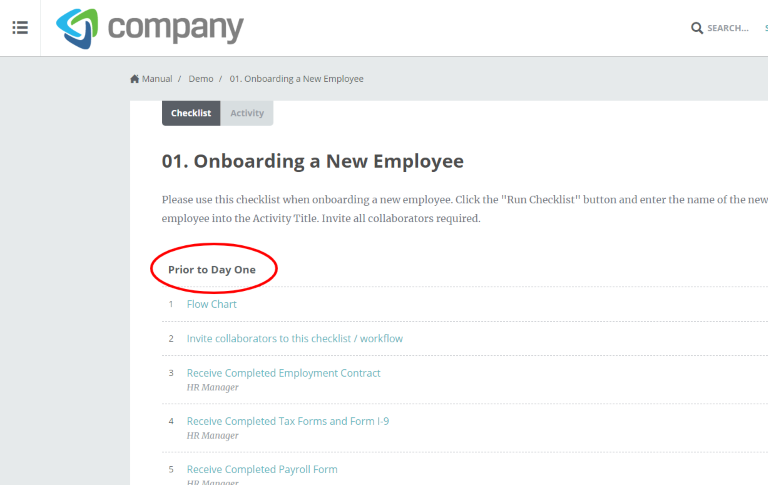Click the home icon in breadcrumb
Image resolution: width=768 pixels, height=485 pixels.
tap(135, 79)
